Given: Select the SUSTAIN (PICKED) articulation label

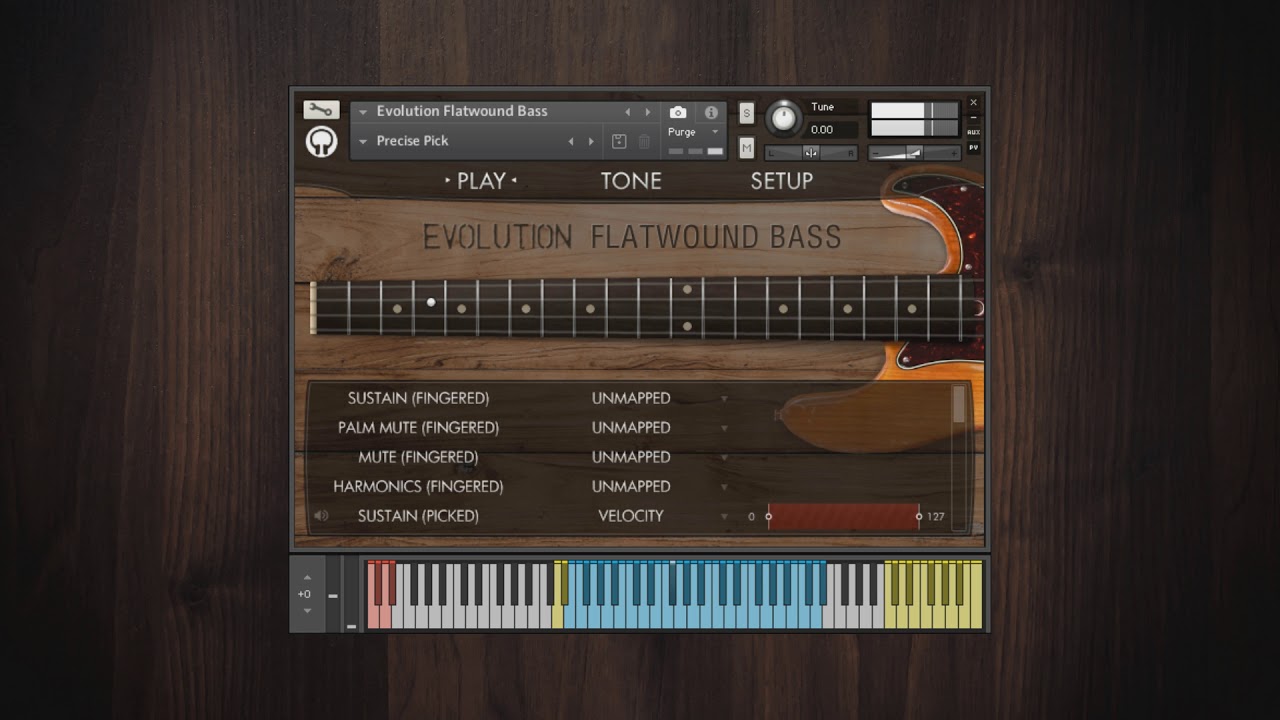Looking at the screenshot, I should coord(418,516).
